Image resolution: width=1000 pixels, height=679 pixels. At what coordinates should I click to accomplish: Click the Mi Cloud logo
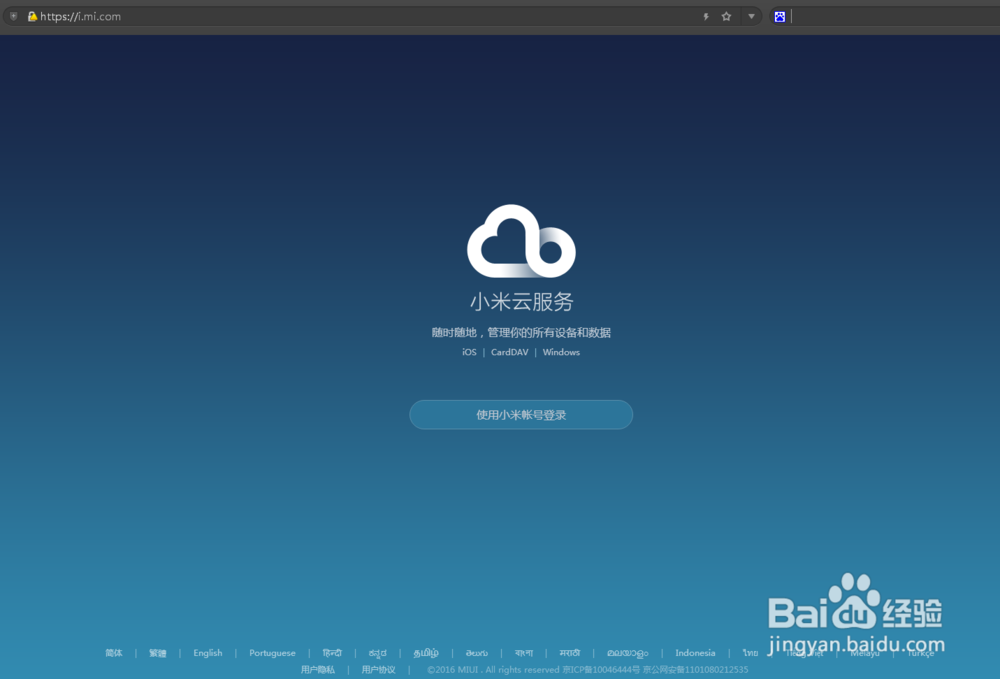coord(521,241)
